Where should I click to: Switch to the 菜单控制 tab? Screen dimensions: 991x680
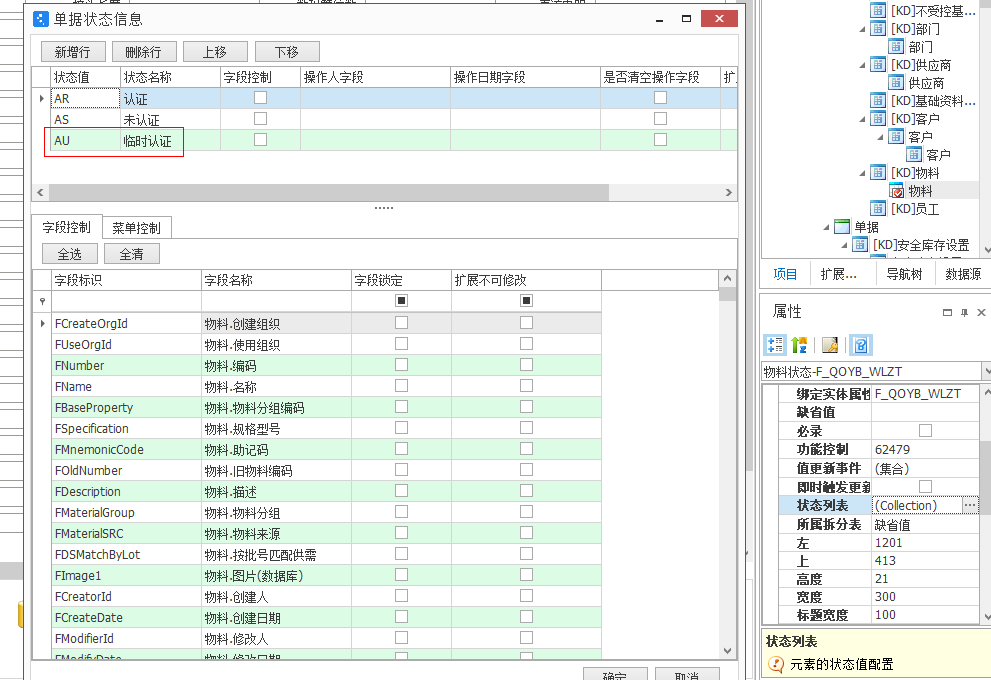point(141,228)
